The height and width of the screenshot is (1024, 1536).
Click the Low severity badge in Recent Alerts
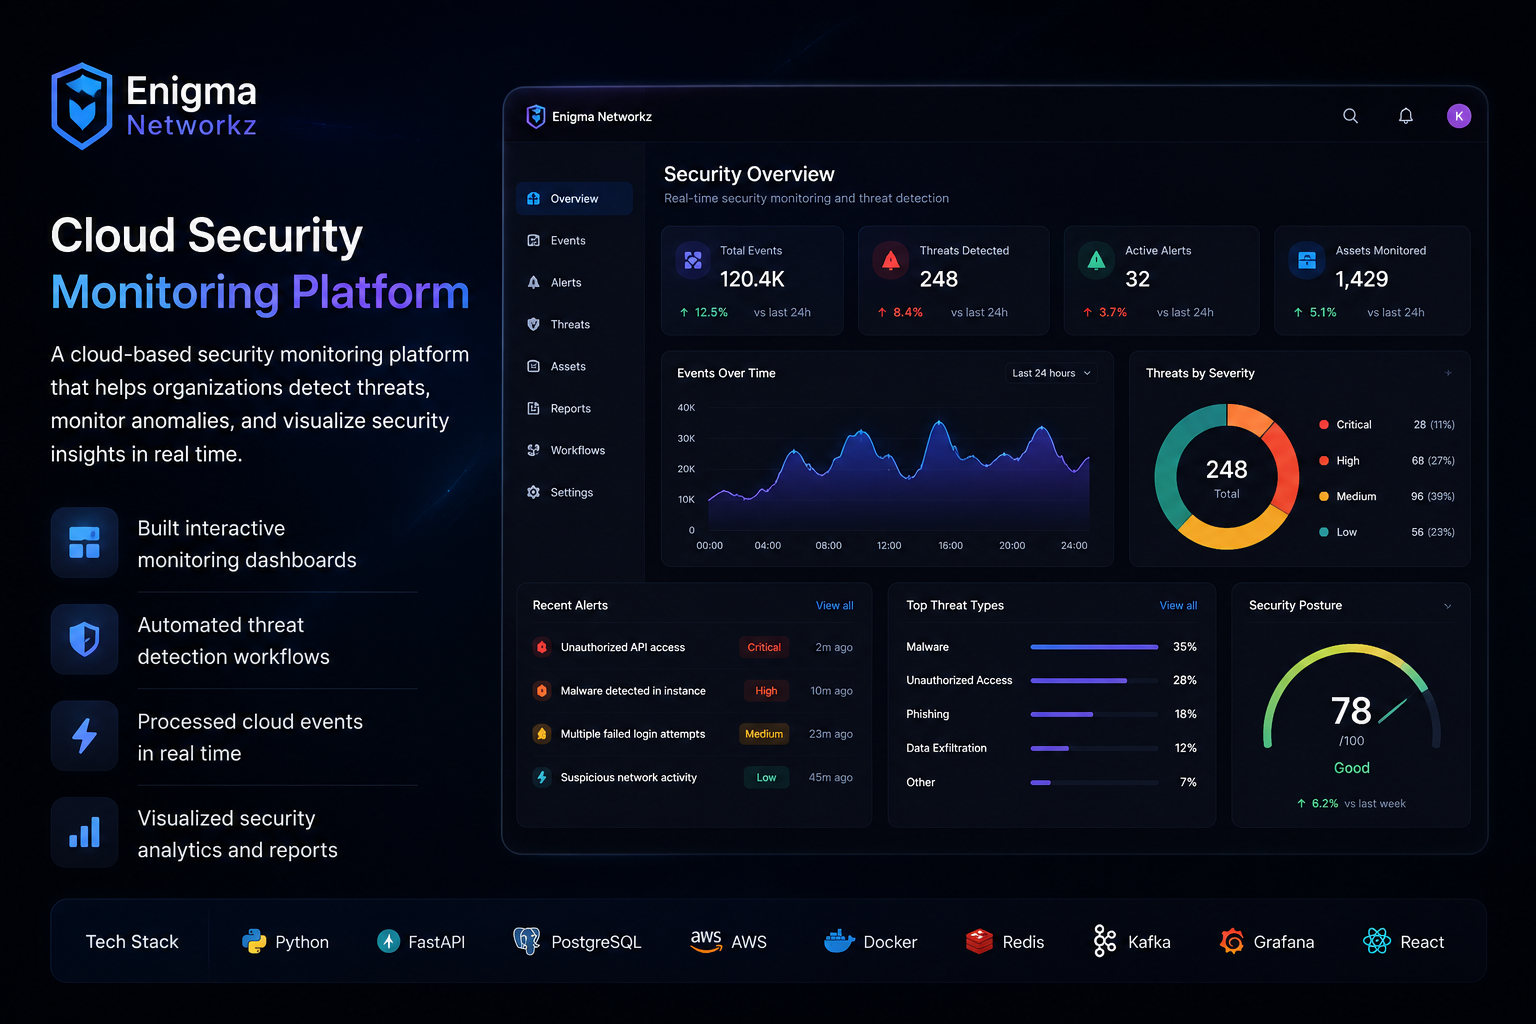point(766,777)
